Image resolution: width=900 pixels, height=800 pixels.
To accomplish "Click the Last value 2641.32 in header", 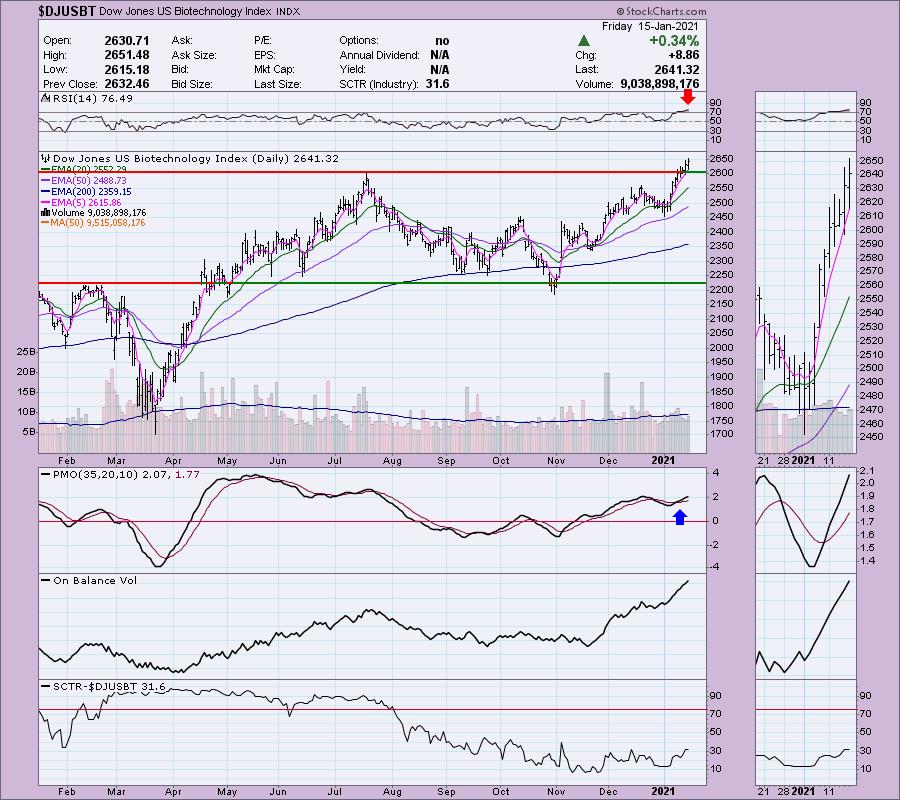I will pyautogui.click(x=677, y=69).
